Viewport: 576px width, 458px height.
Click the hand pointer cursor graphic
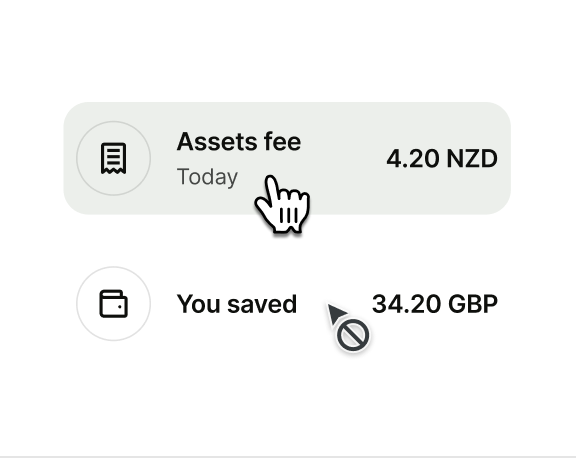click(x=283, y=204)
